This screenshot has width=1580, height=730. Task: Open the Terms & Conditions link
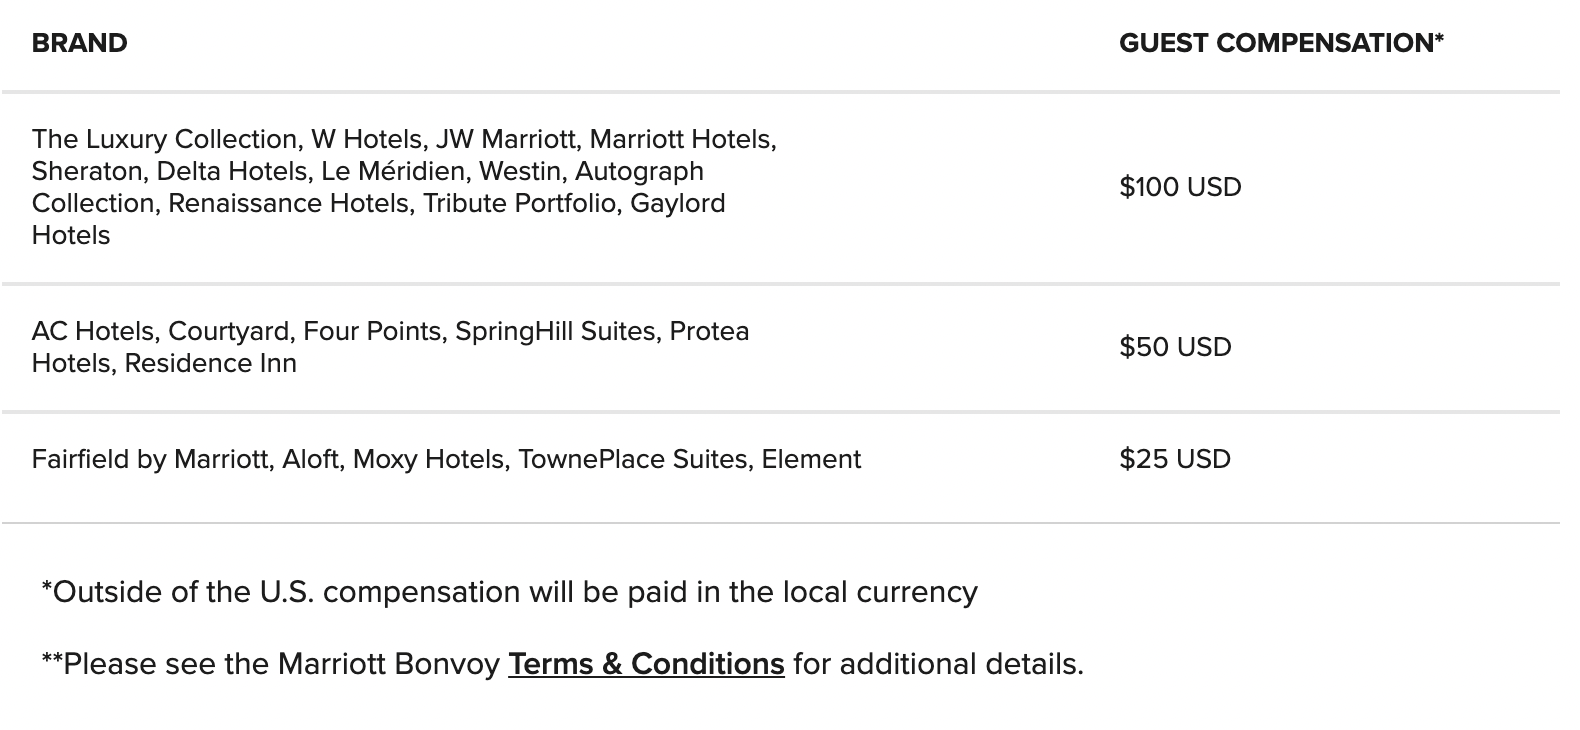(646, 664)
